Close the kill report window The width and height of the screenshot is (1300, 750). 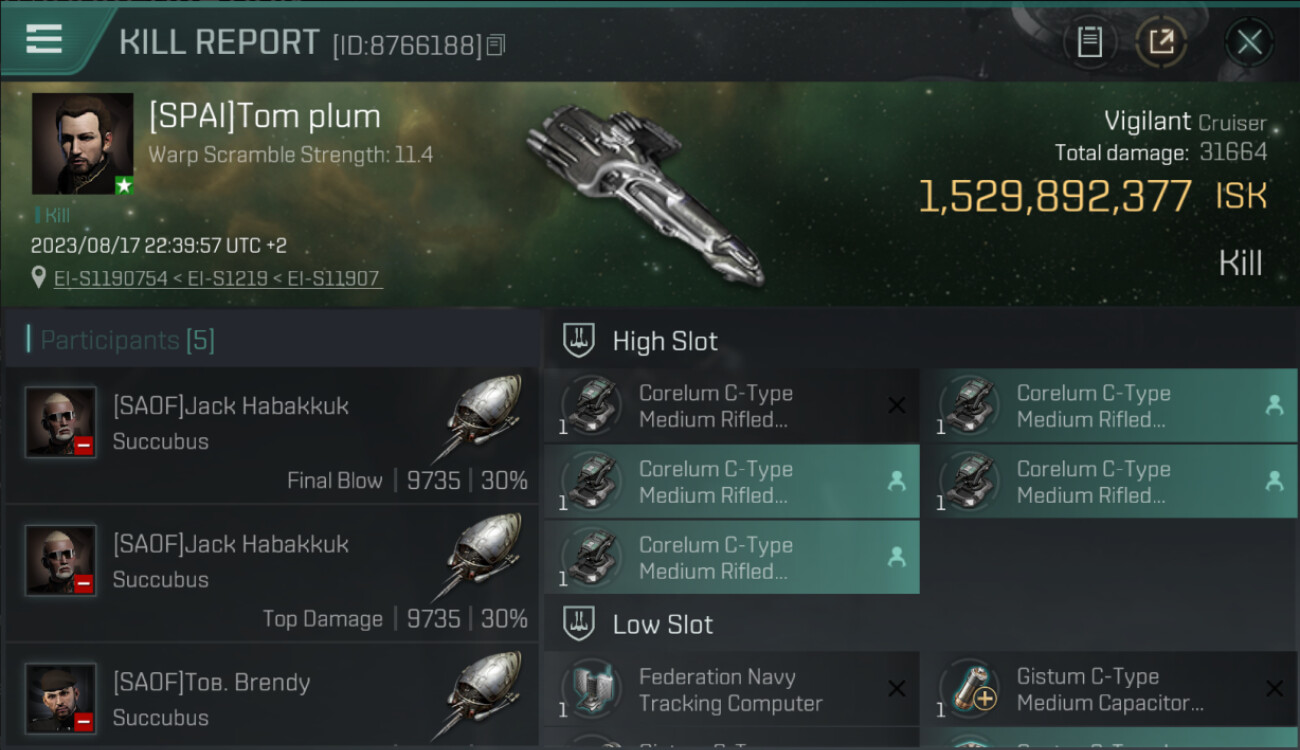1249,42
